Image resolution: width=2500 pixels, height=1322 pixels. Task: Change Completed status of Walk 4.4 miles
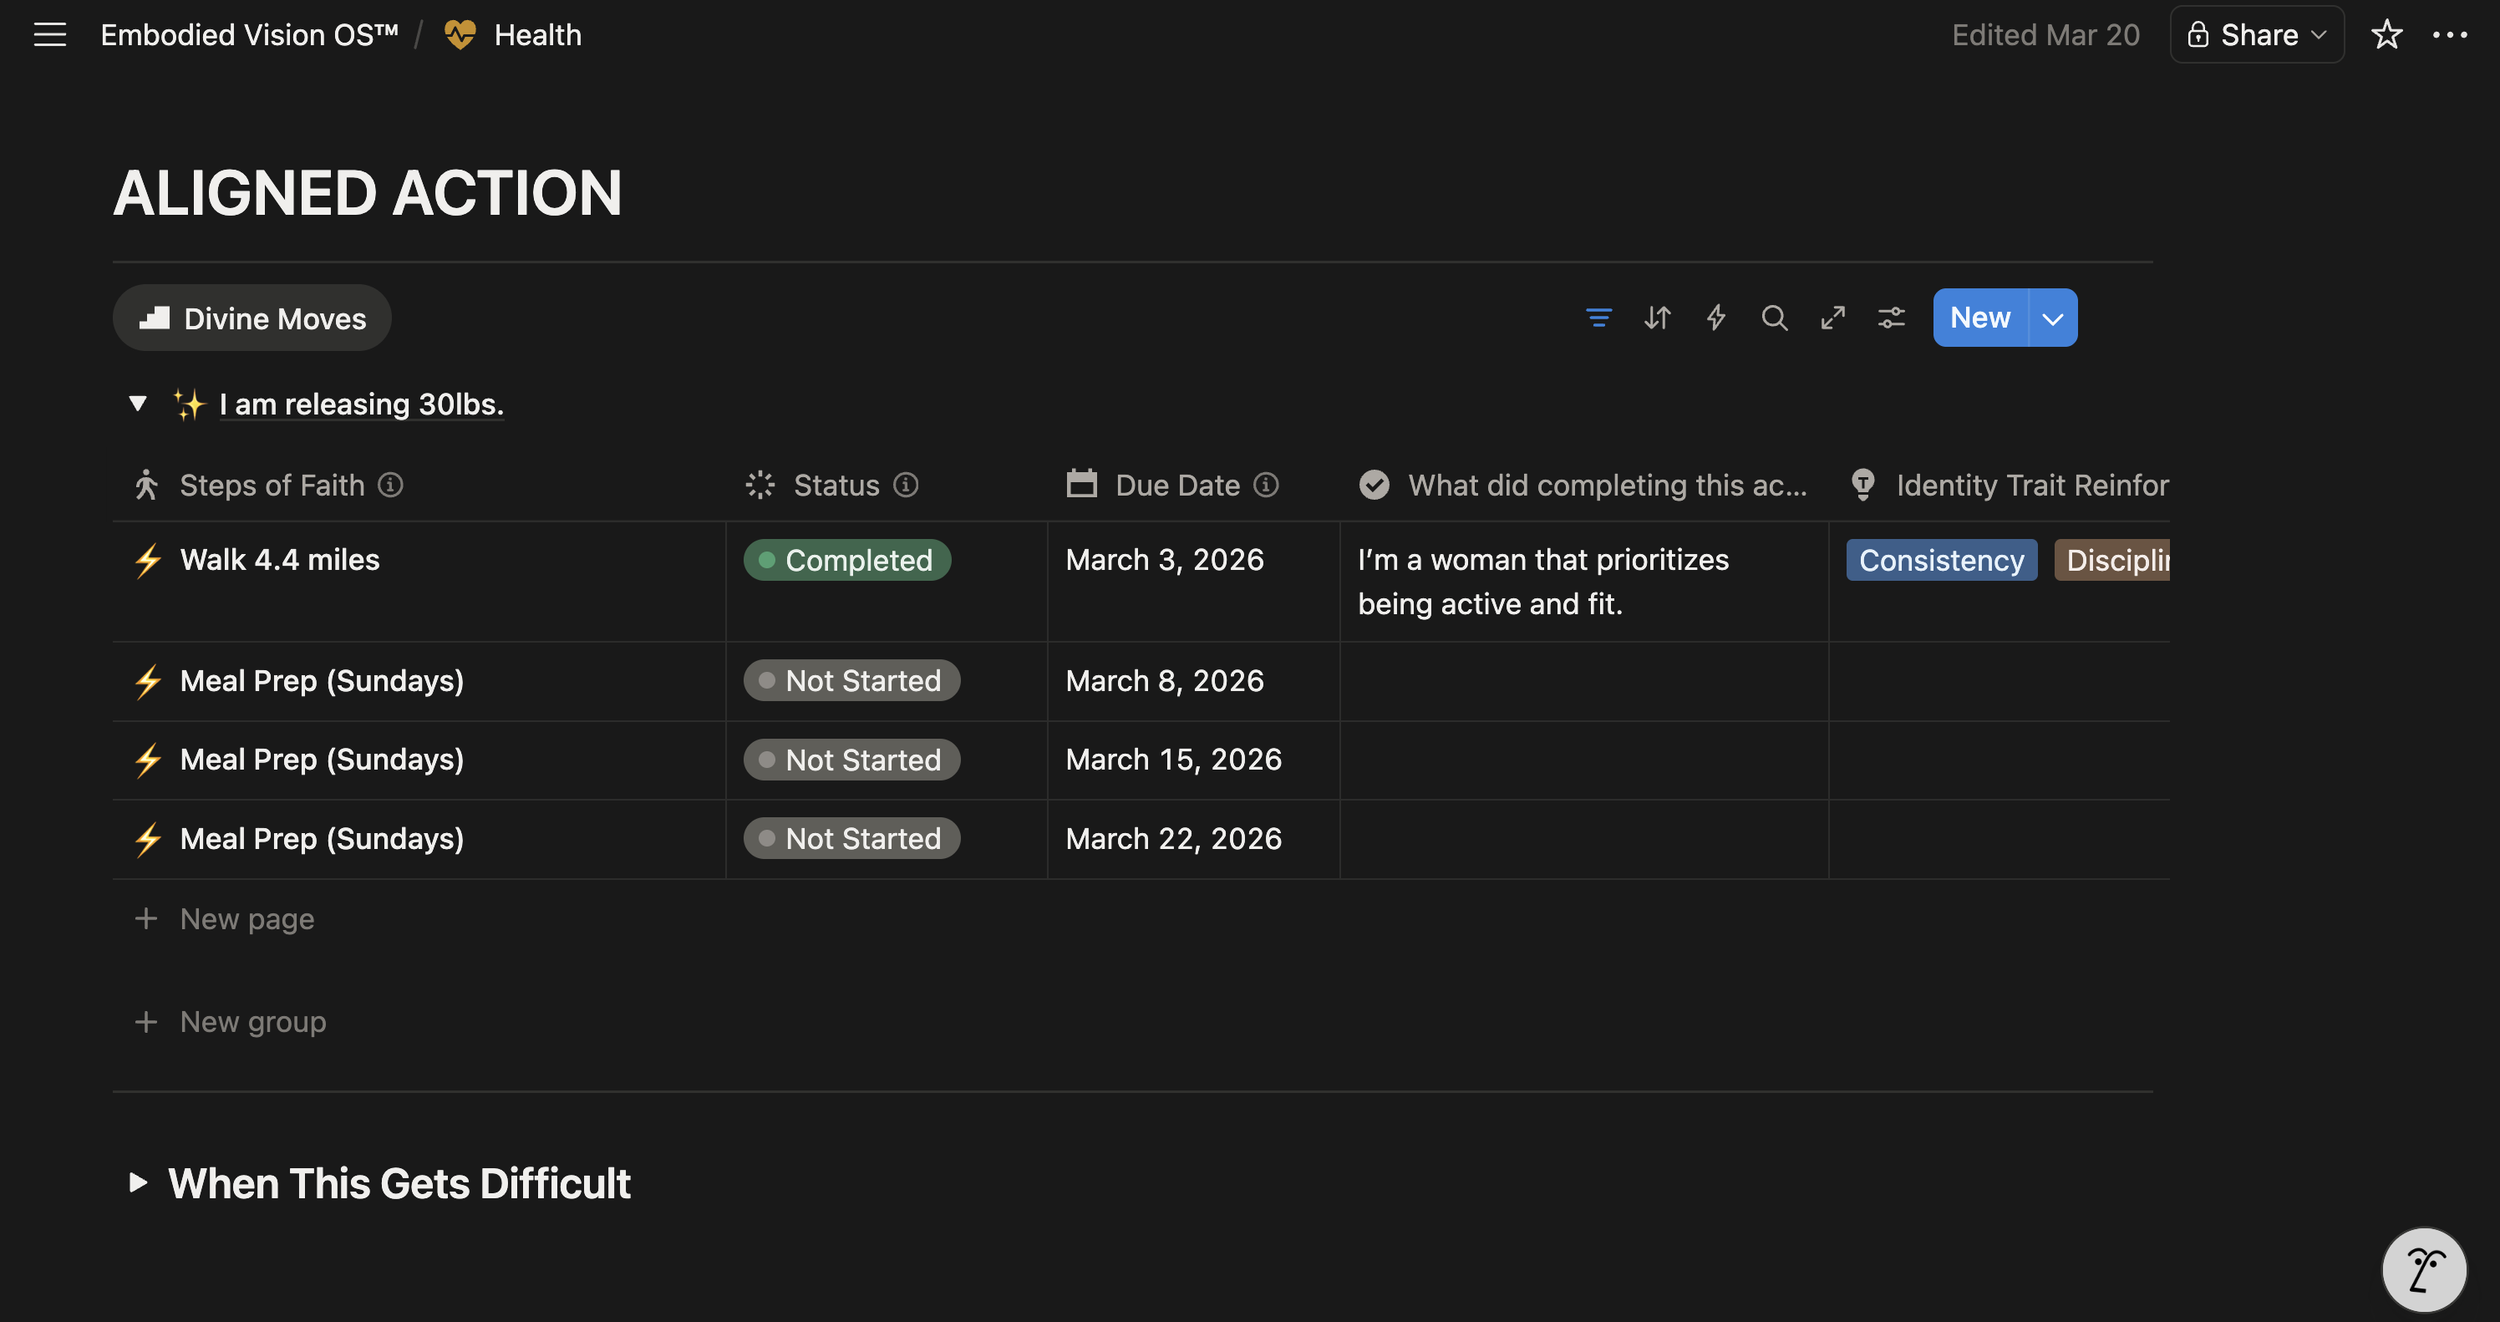click(847, 560)
